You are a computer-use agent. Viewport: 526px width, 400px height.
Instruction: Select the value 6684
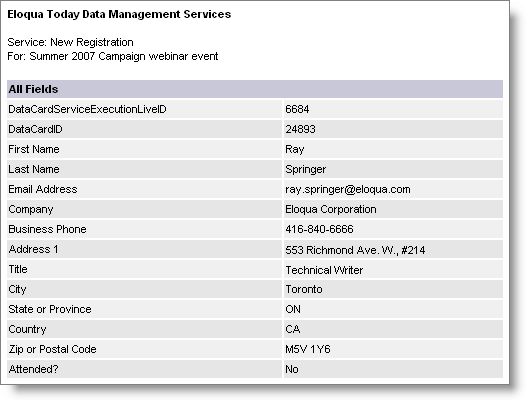click(297, 109)
